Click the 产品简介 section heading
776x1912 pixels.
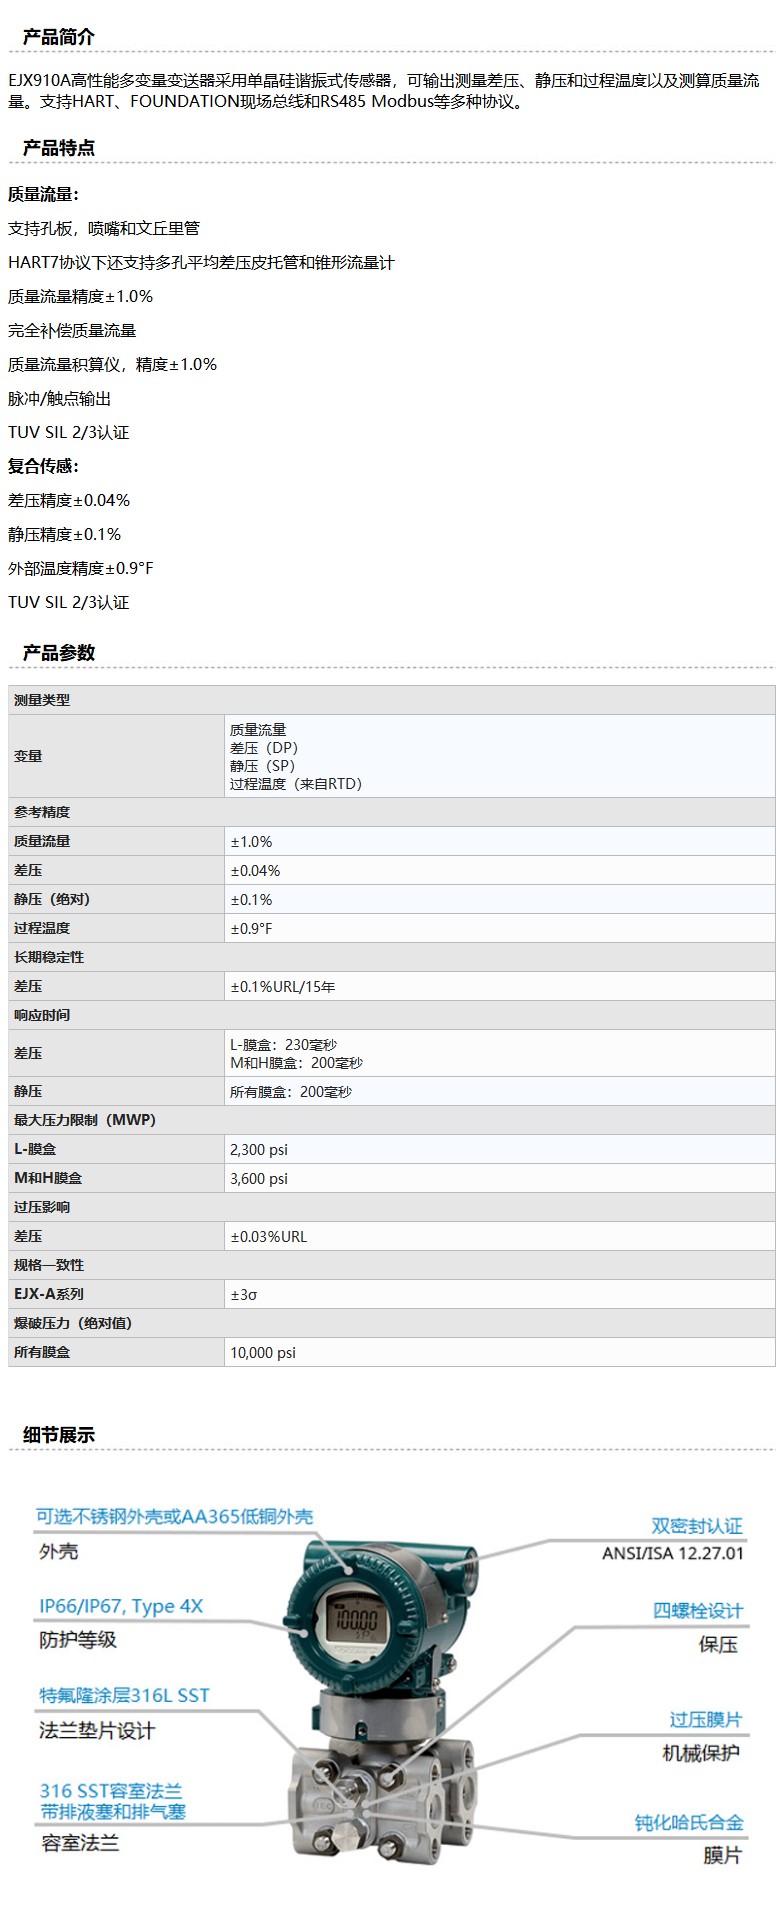[x=59, y=37]
